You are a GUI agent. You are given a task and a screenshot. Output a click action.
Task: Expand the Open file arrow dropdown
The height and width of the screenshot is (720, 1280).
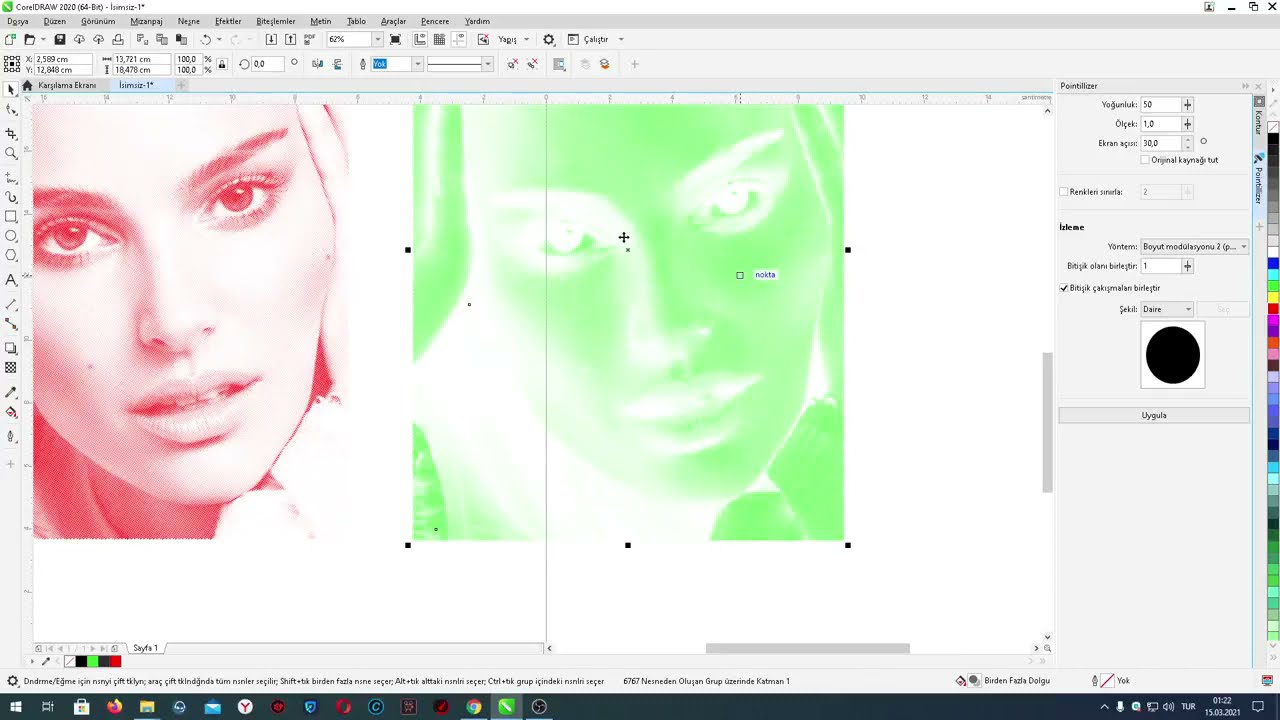pyautogui.click(x=41, y=39)
